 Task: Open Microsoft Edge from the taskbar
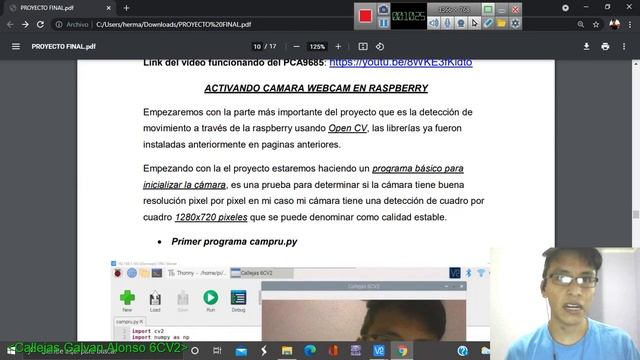click(x=310, y=351)
